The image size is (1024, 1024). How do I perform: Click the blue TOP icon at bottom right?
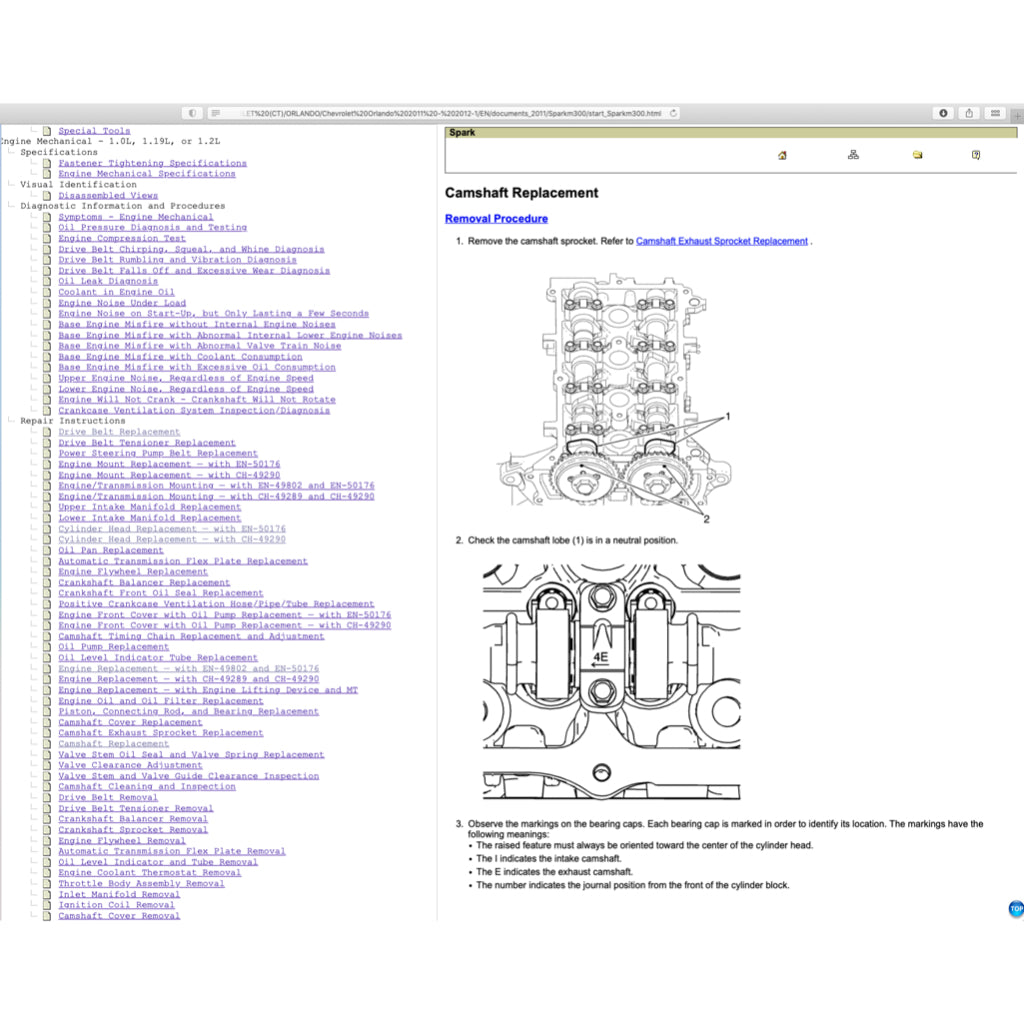point(1015,908)
